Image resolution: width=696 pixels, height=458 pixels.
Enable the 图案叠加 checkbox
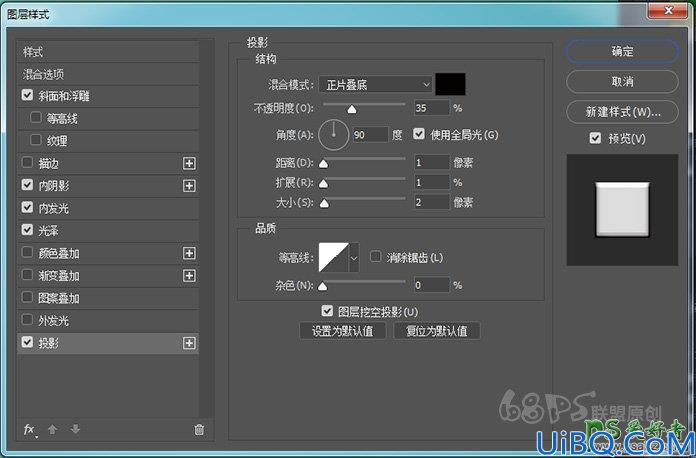28,297
